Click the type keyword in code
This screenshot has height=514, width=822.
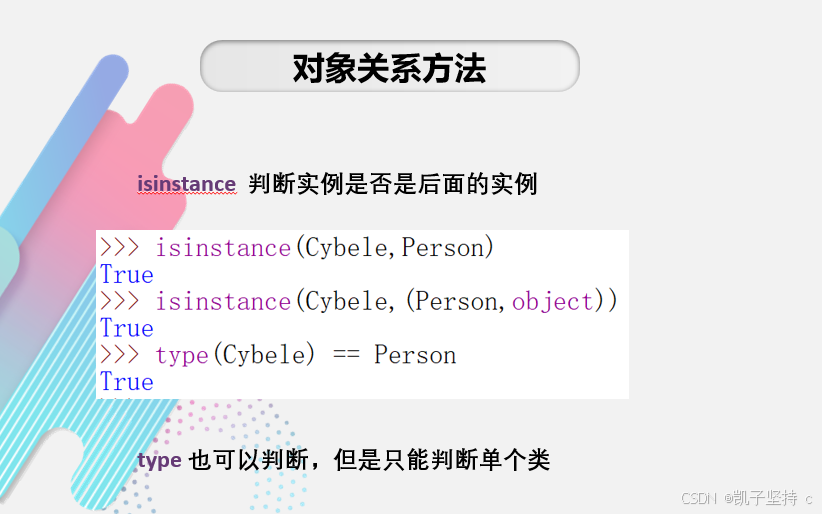[182, 356]
